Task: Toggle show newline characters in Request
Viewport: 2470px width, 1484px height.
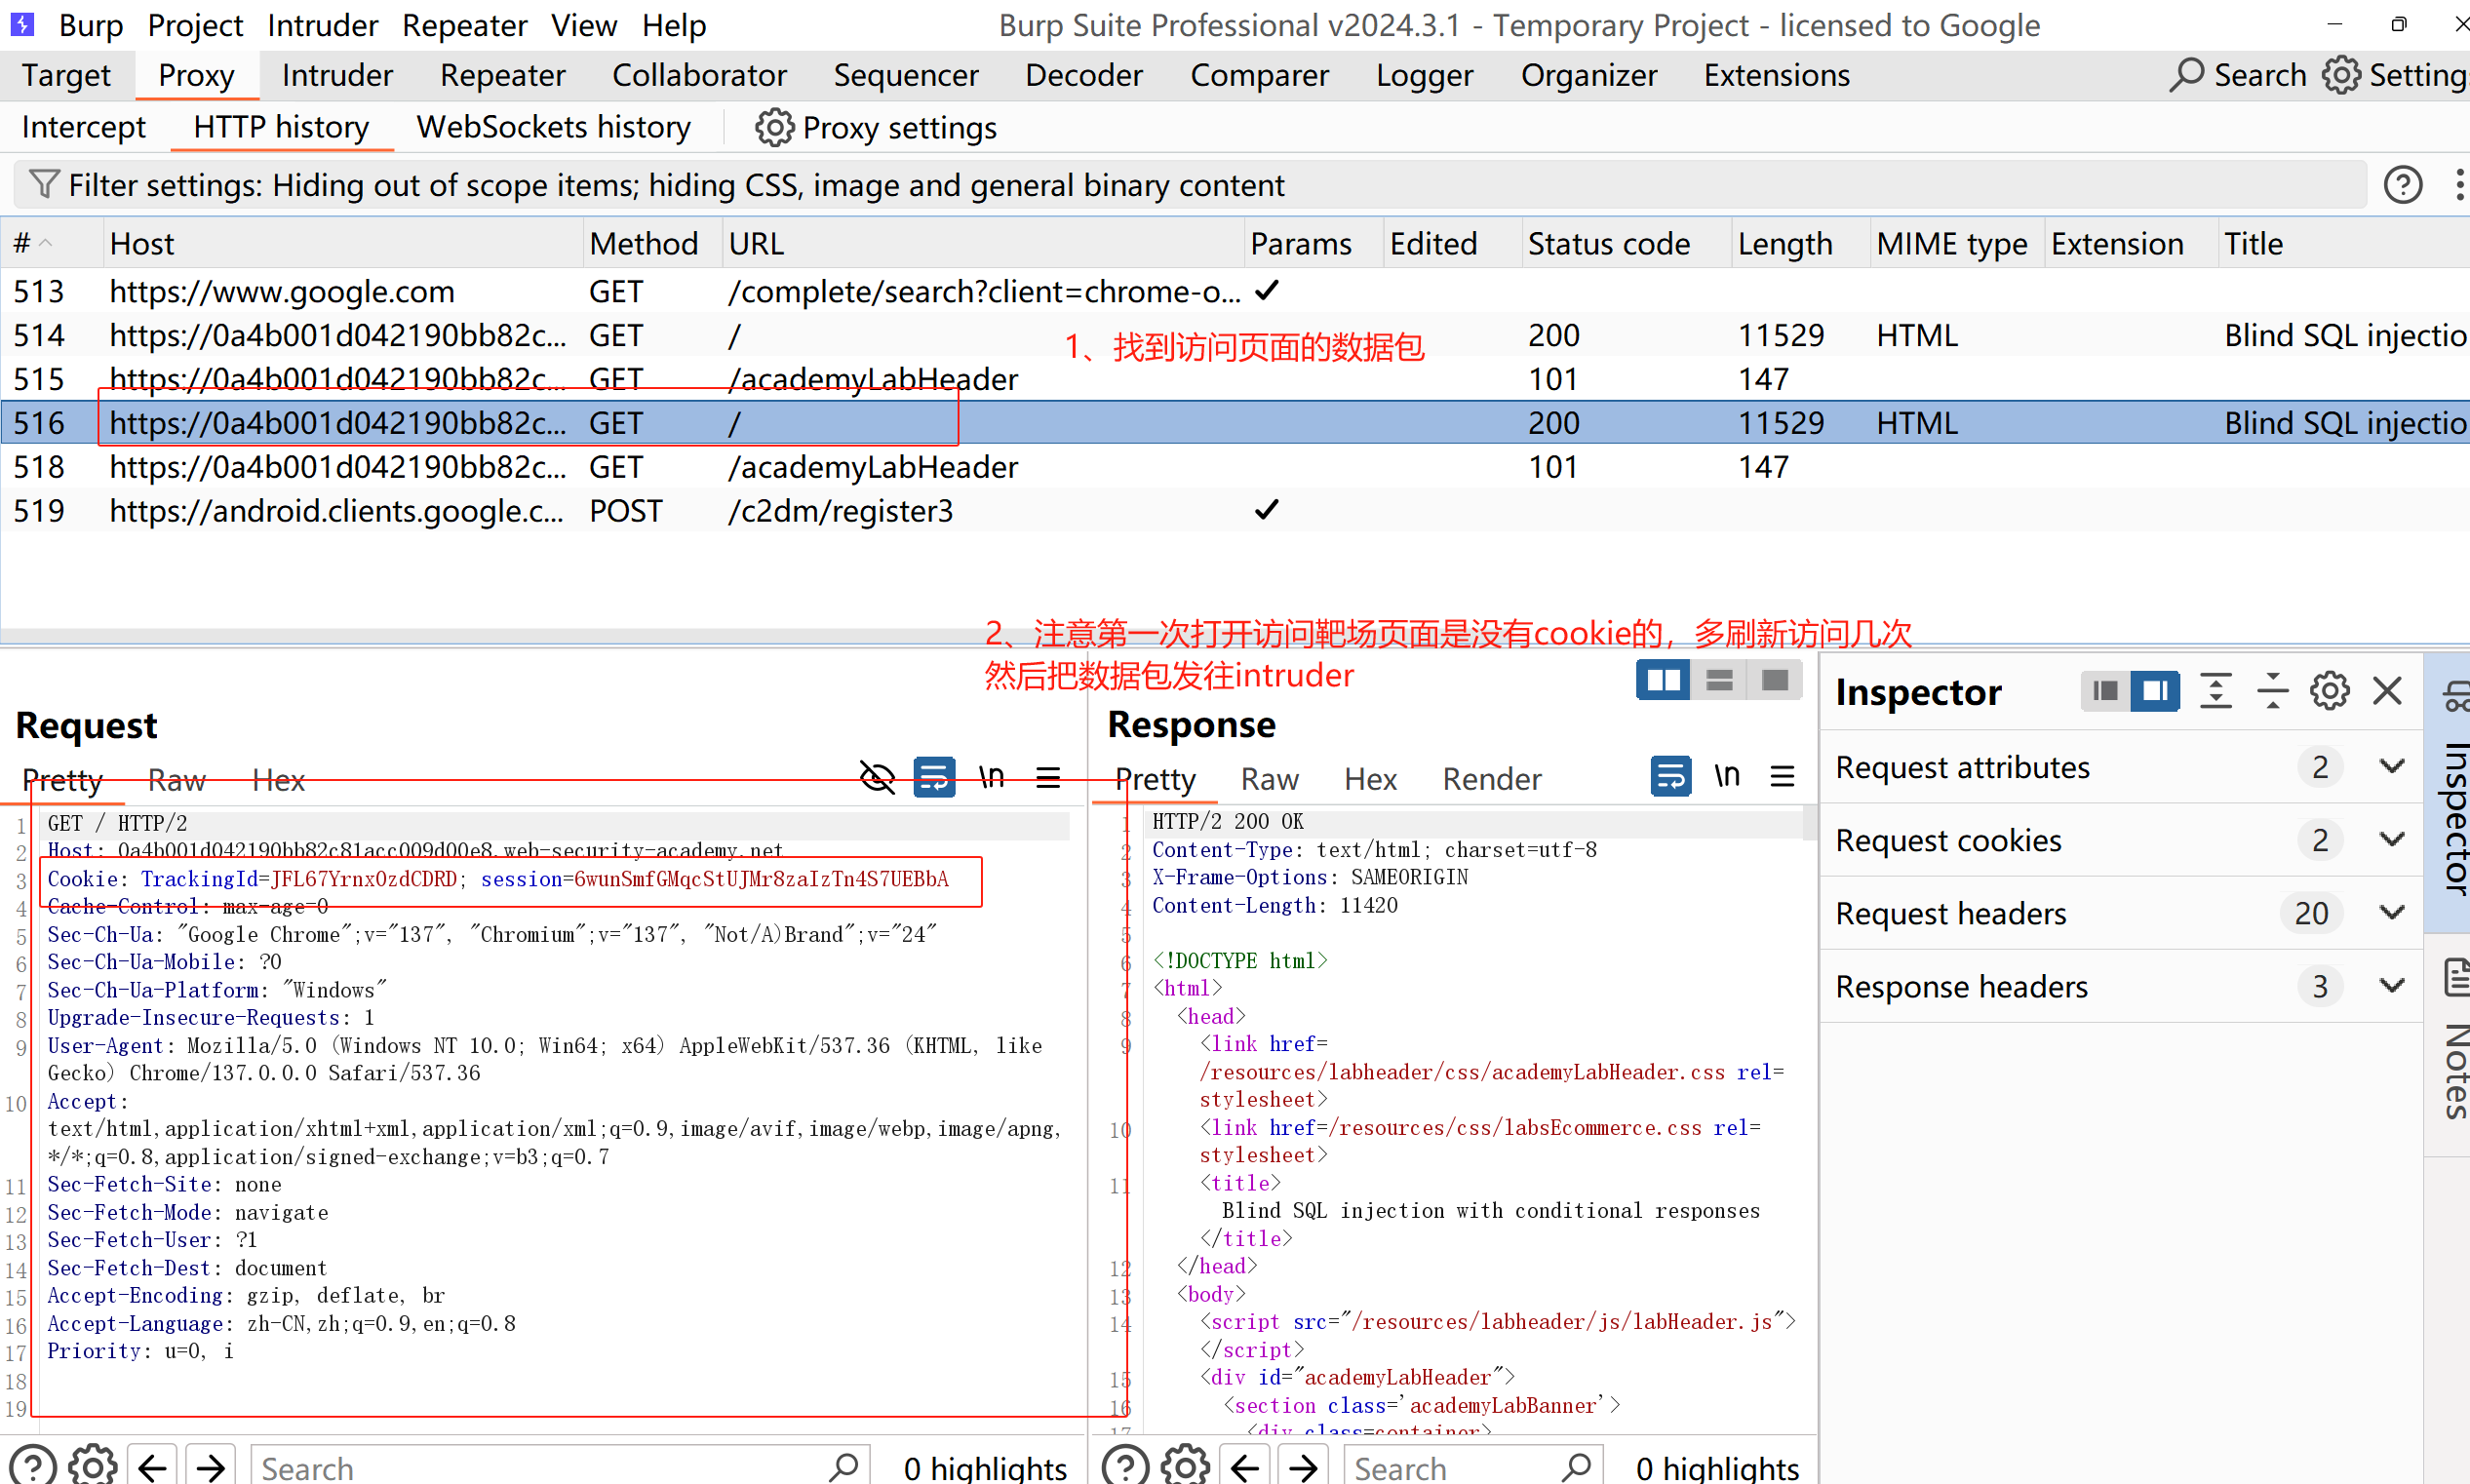Action: point(991,778)
